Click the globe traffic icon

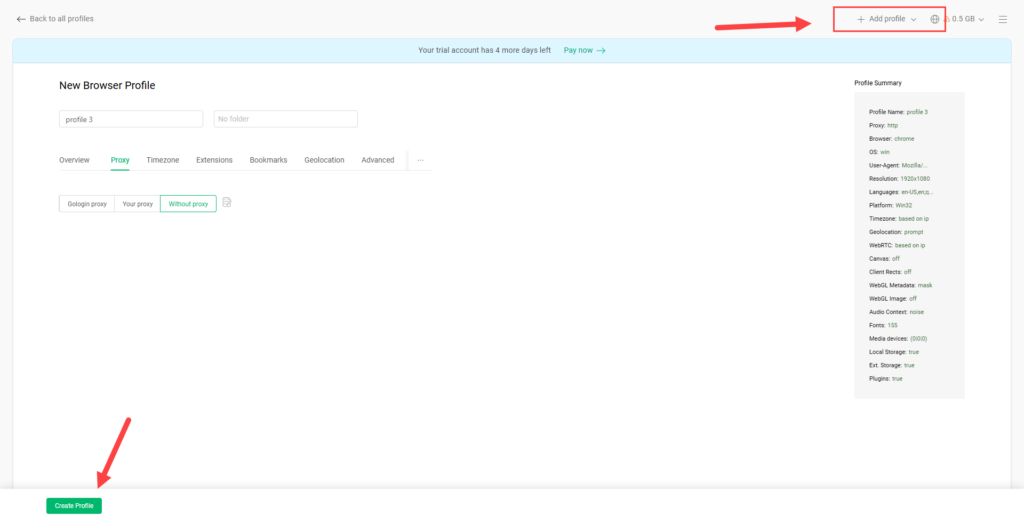pos(935,19)
